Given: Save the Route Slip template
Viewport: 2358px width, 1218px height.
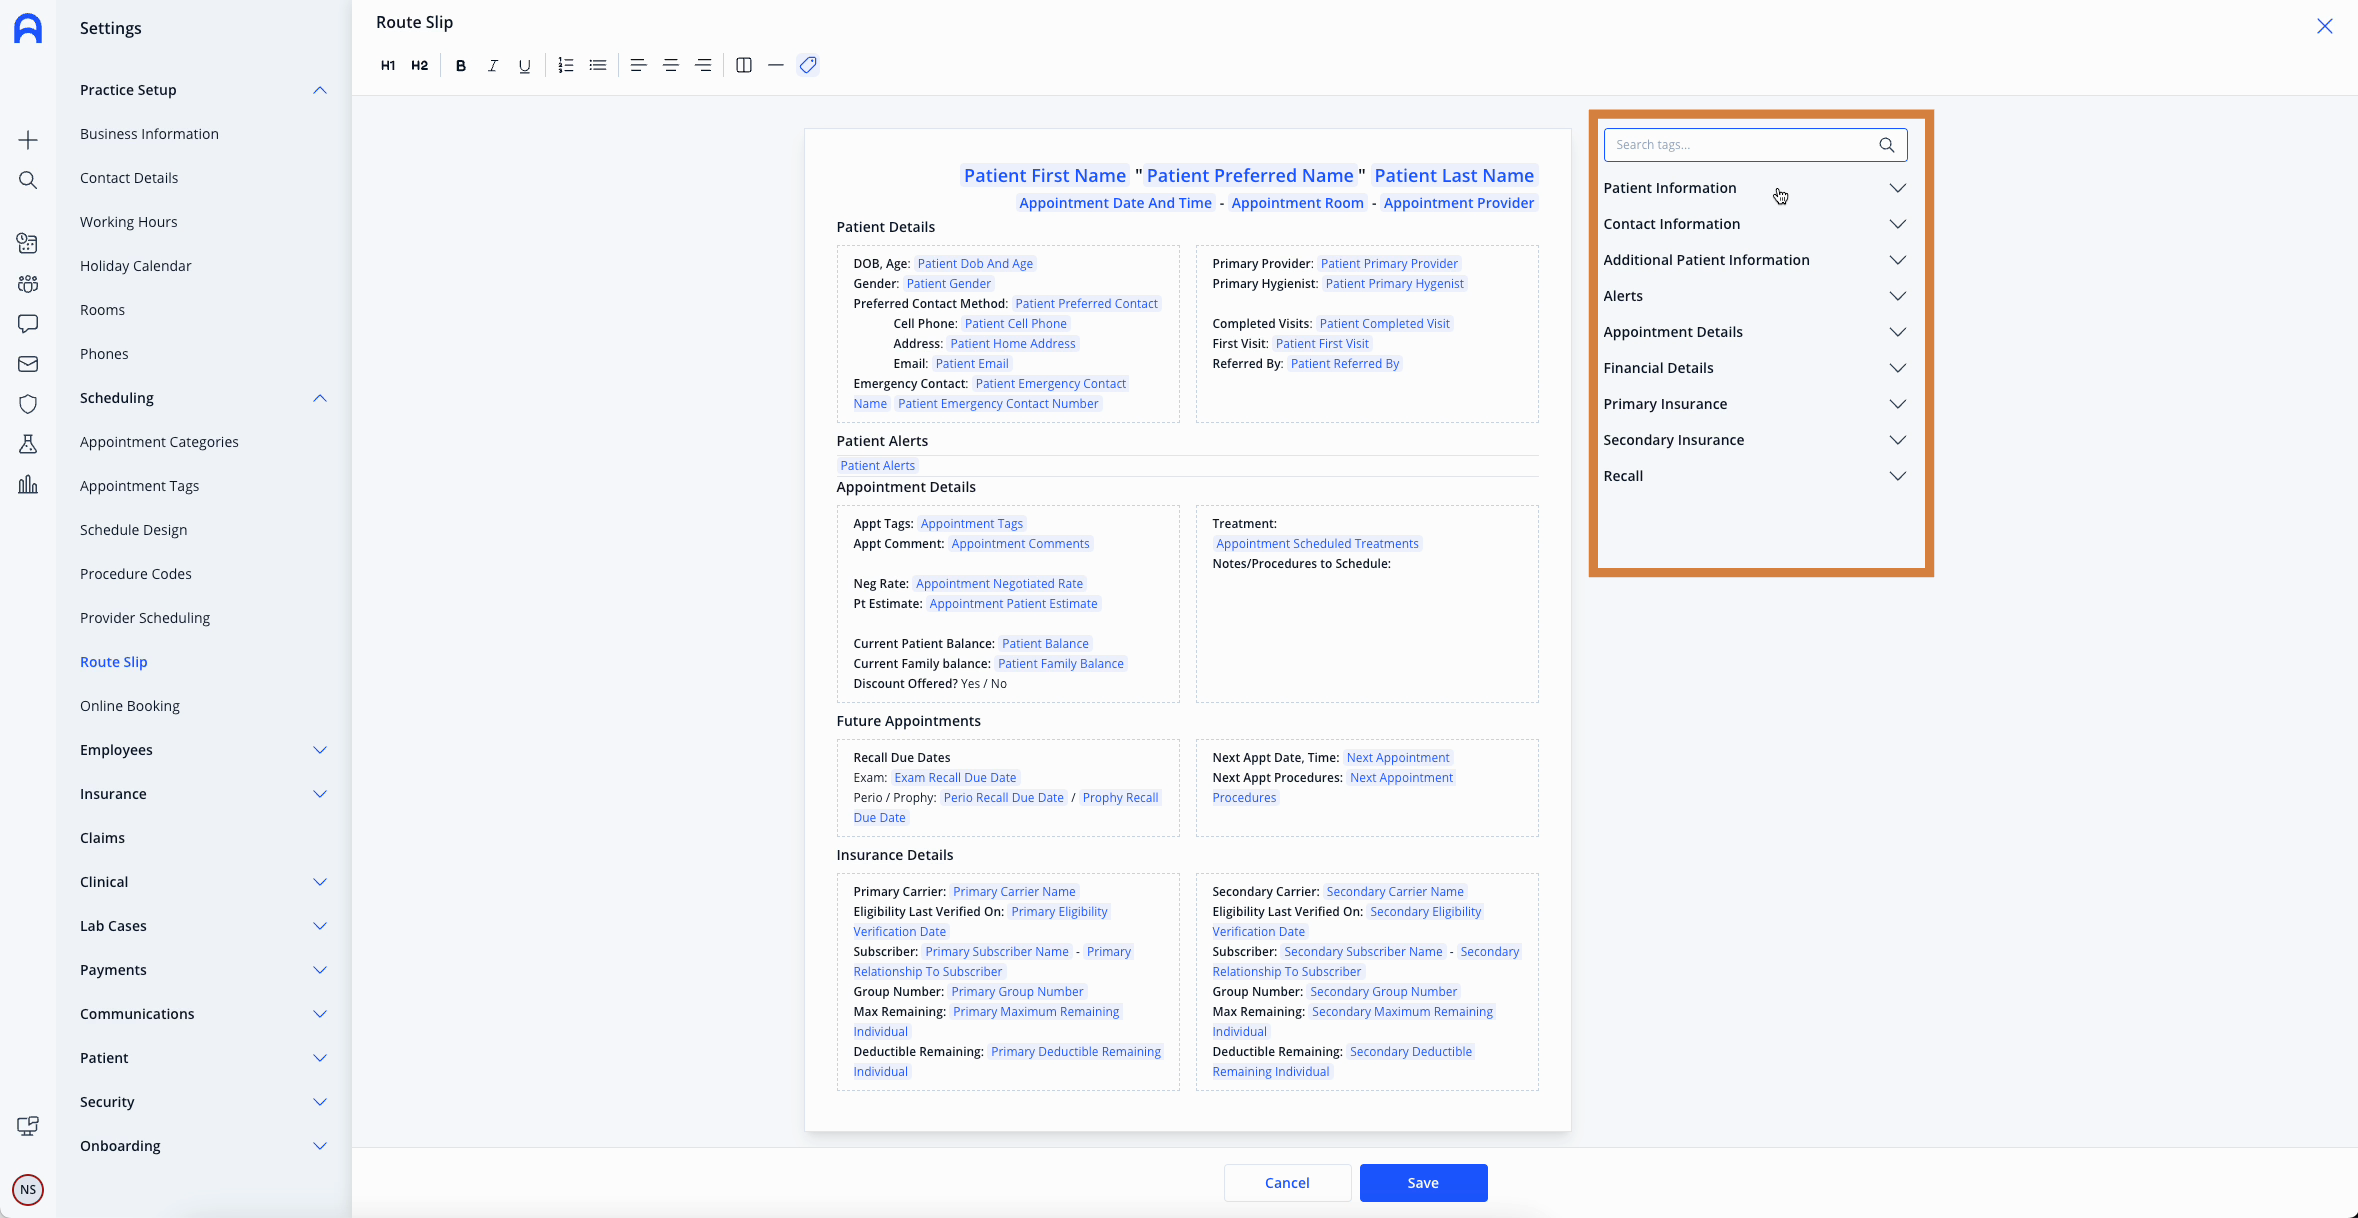Looking at the screenshot, I should click(1423, 1183).
